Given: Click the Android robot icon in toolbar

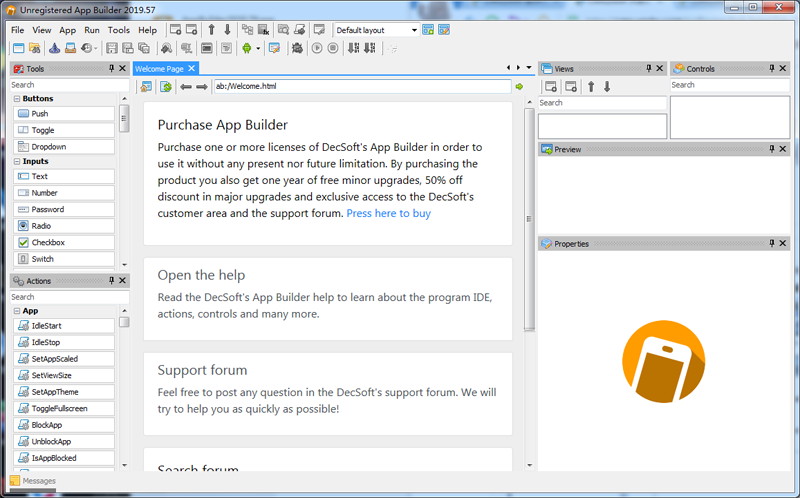Looking at the screenshot, I should 247,48.
